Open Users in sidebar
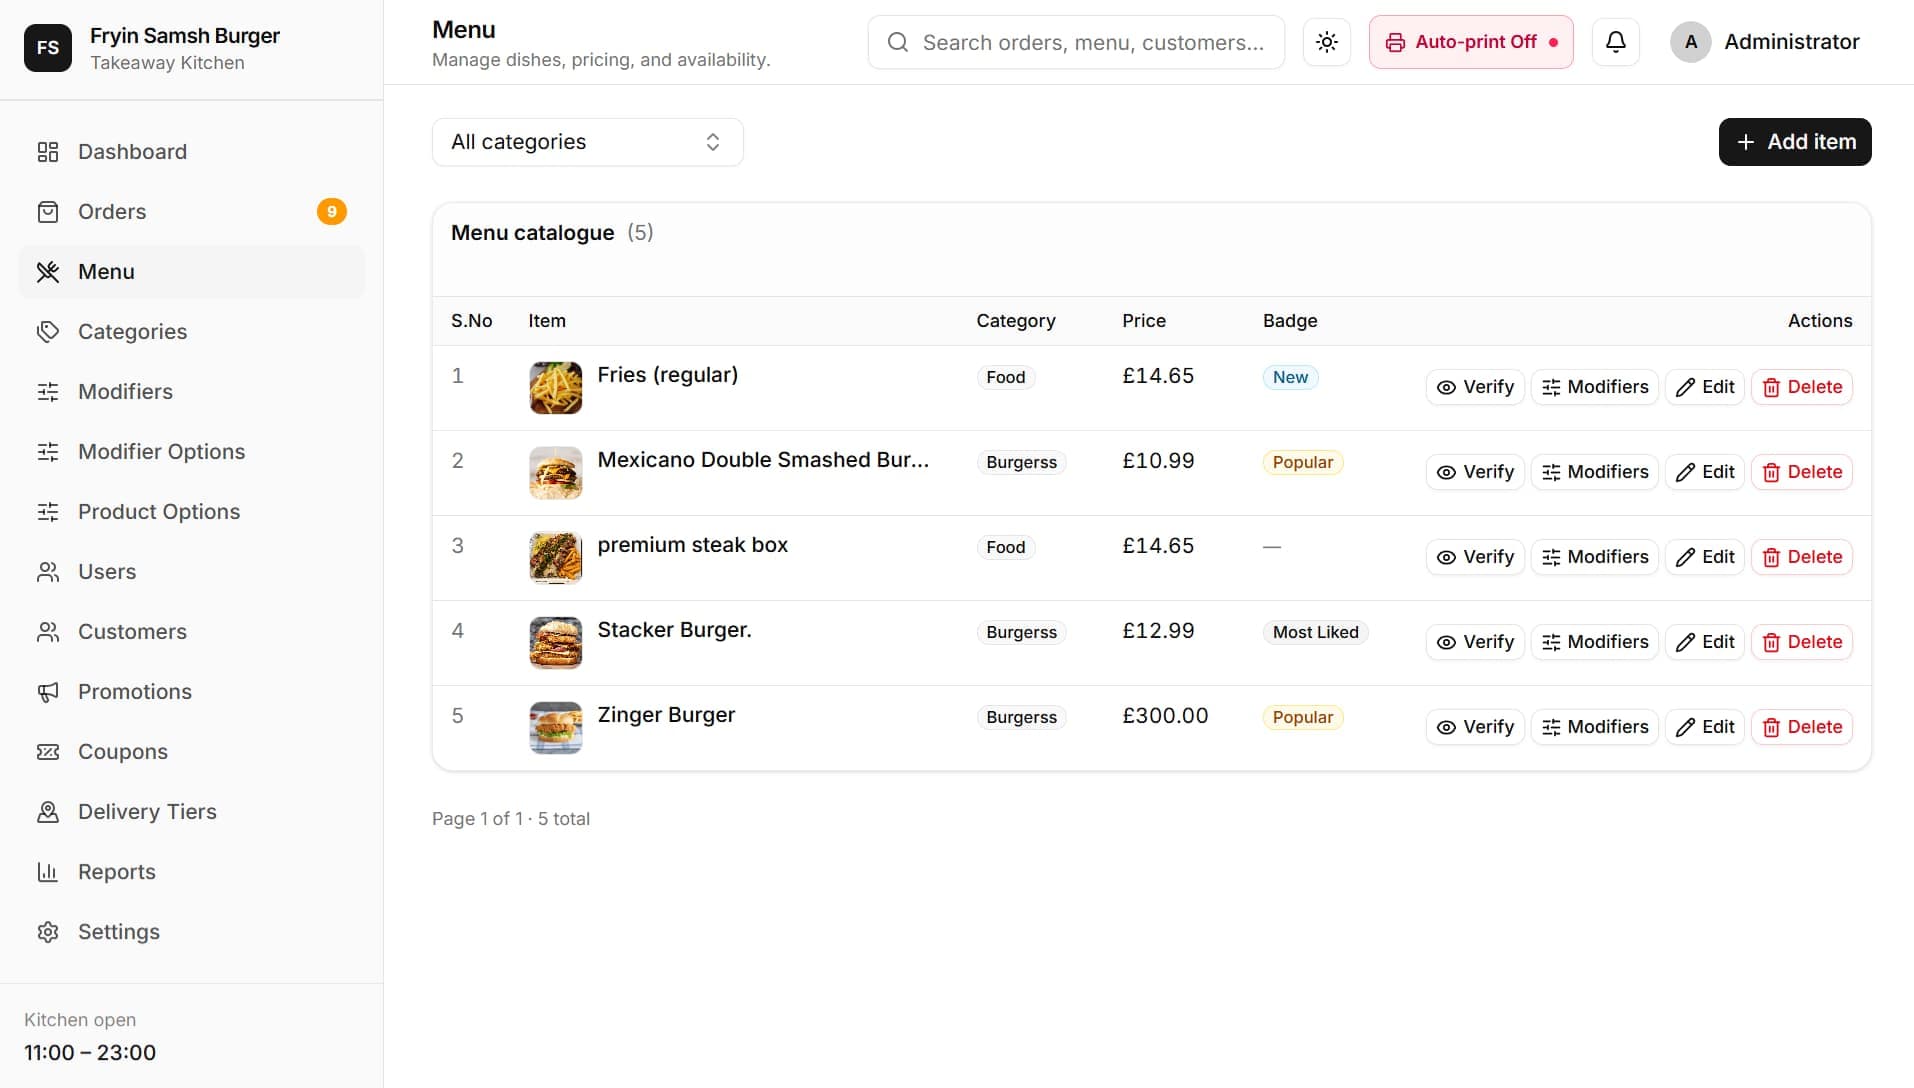This screenshot has height=1088, width=1914. tap(192, 572)
